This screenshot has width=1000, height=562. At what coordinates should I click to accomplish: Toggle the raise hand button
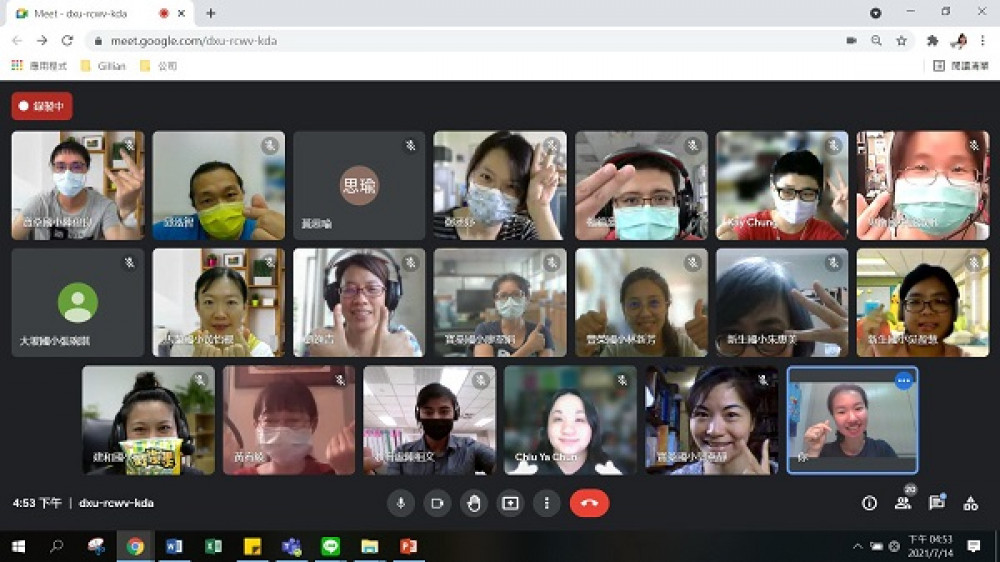pyautogui.click(x=474, y=503)
